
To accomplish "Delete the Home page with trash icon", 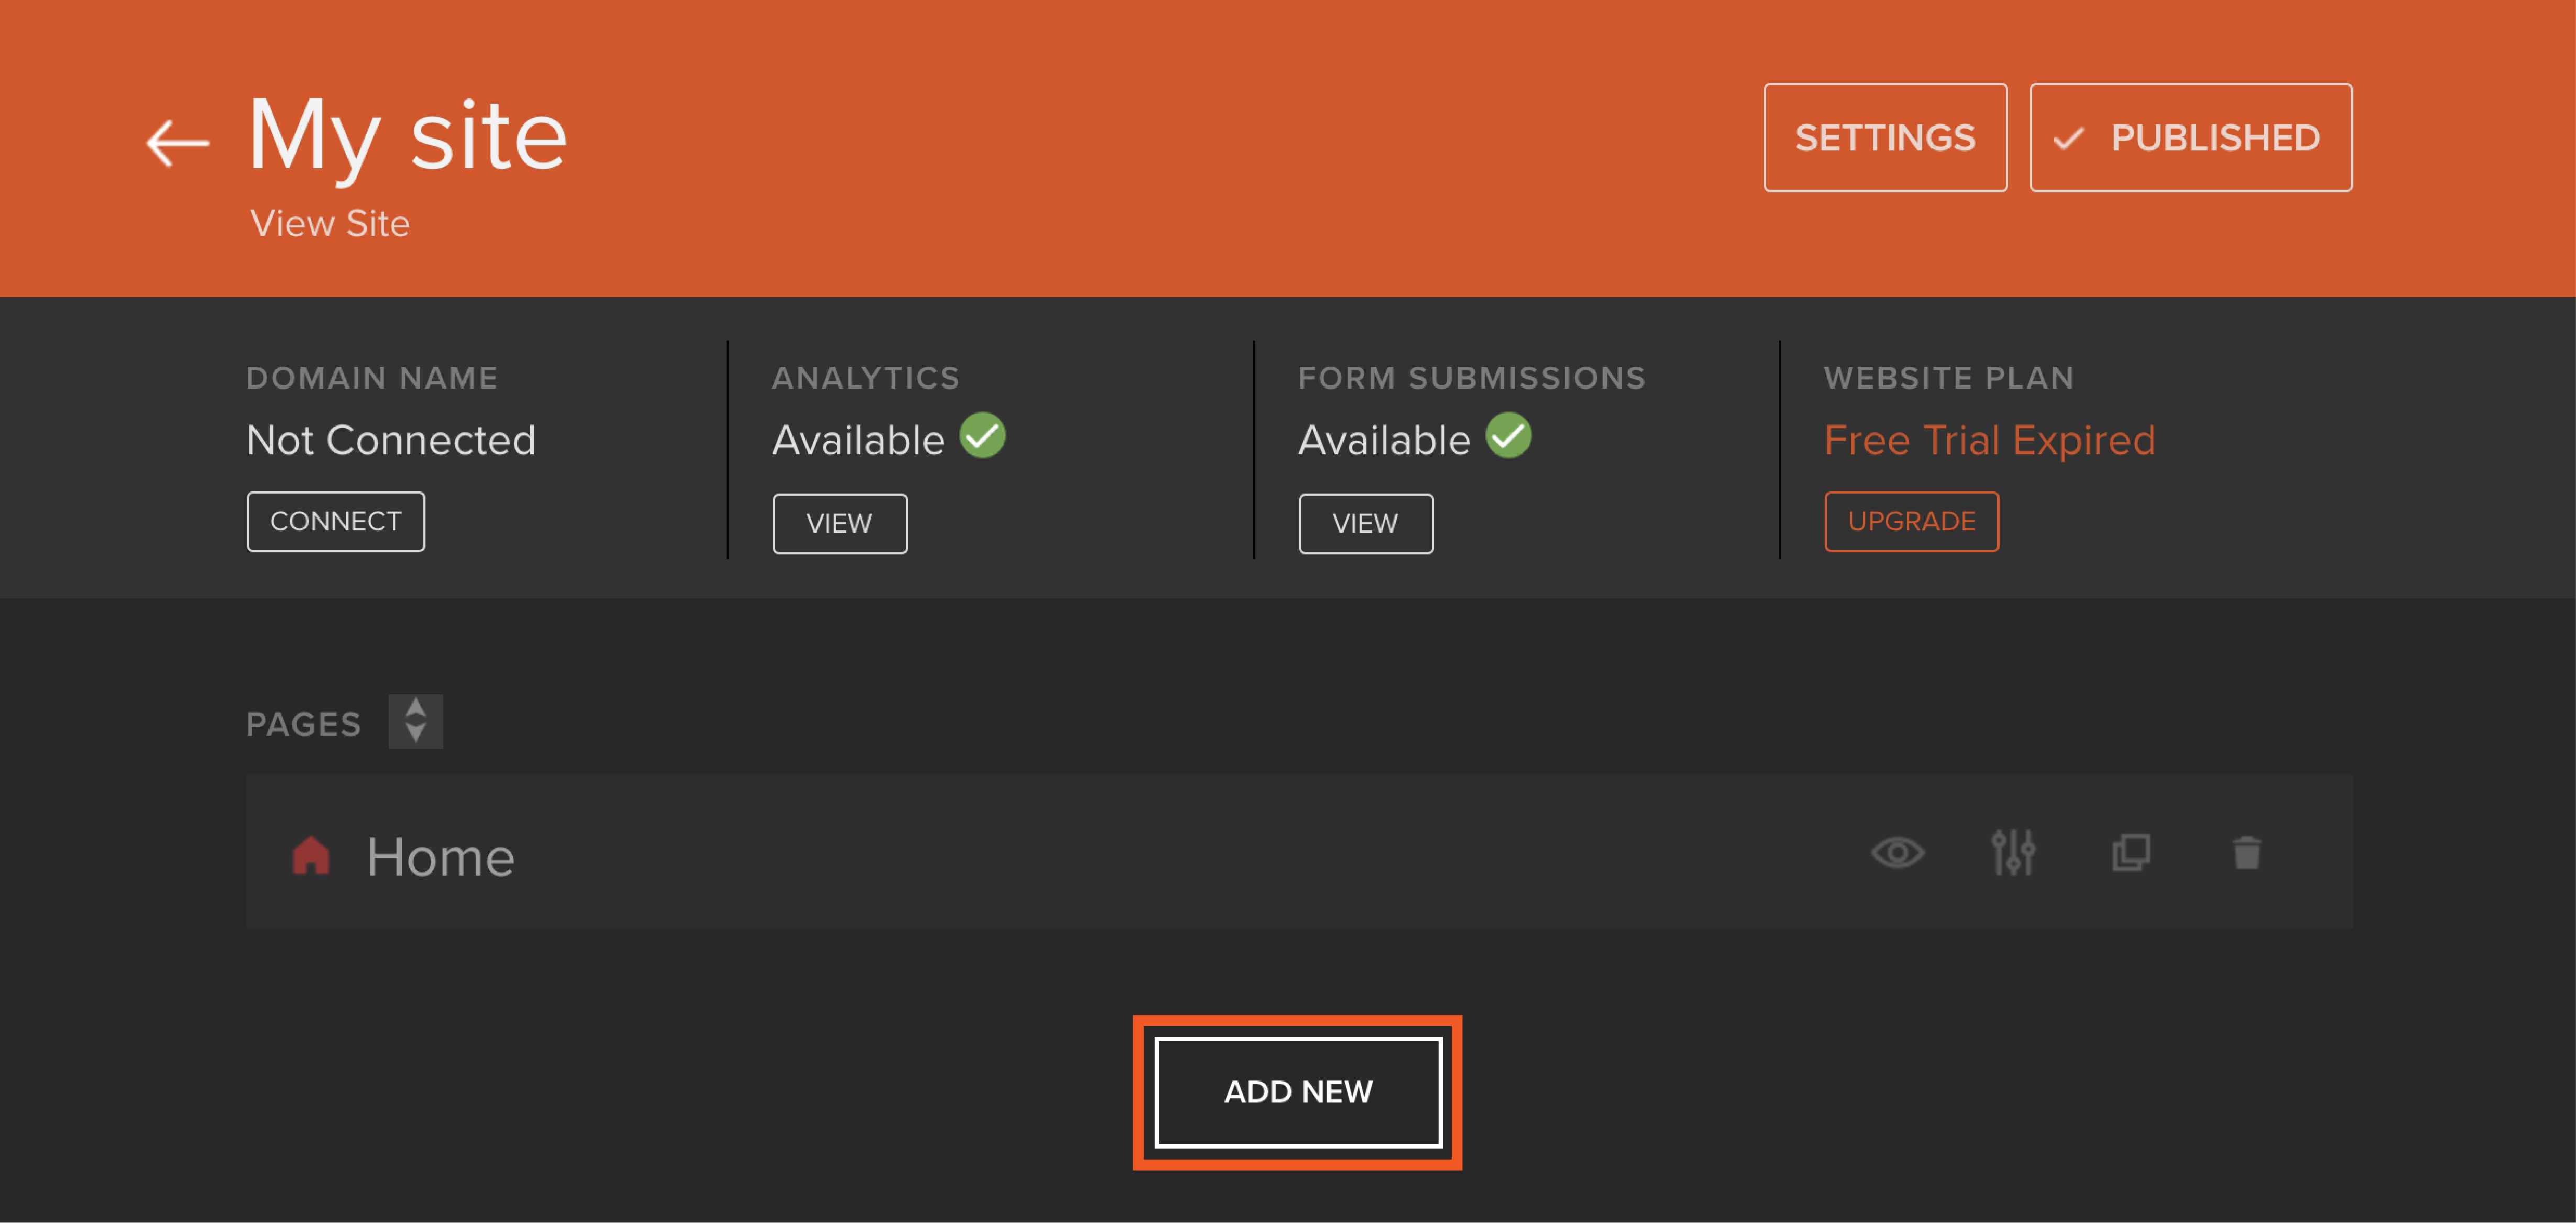I will [2246, 853].
